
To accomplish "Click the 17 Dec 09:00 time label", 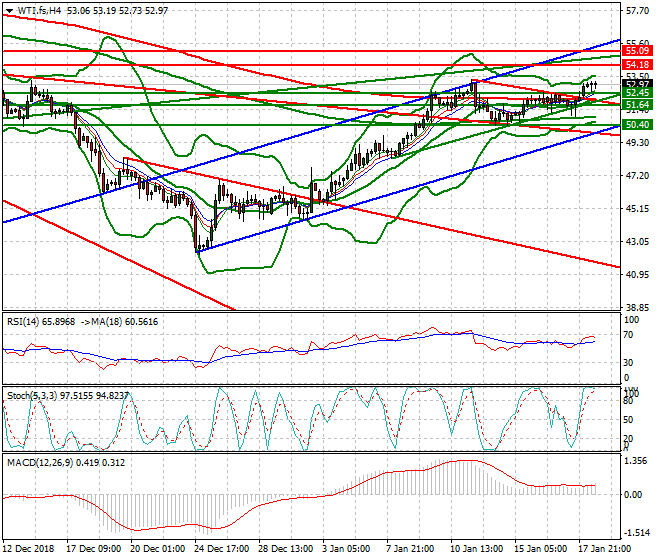I will point(93,549).
